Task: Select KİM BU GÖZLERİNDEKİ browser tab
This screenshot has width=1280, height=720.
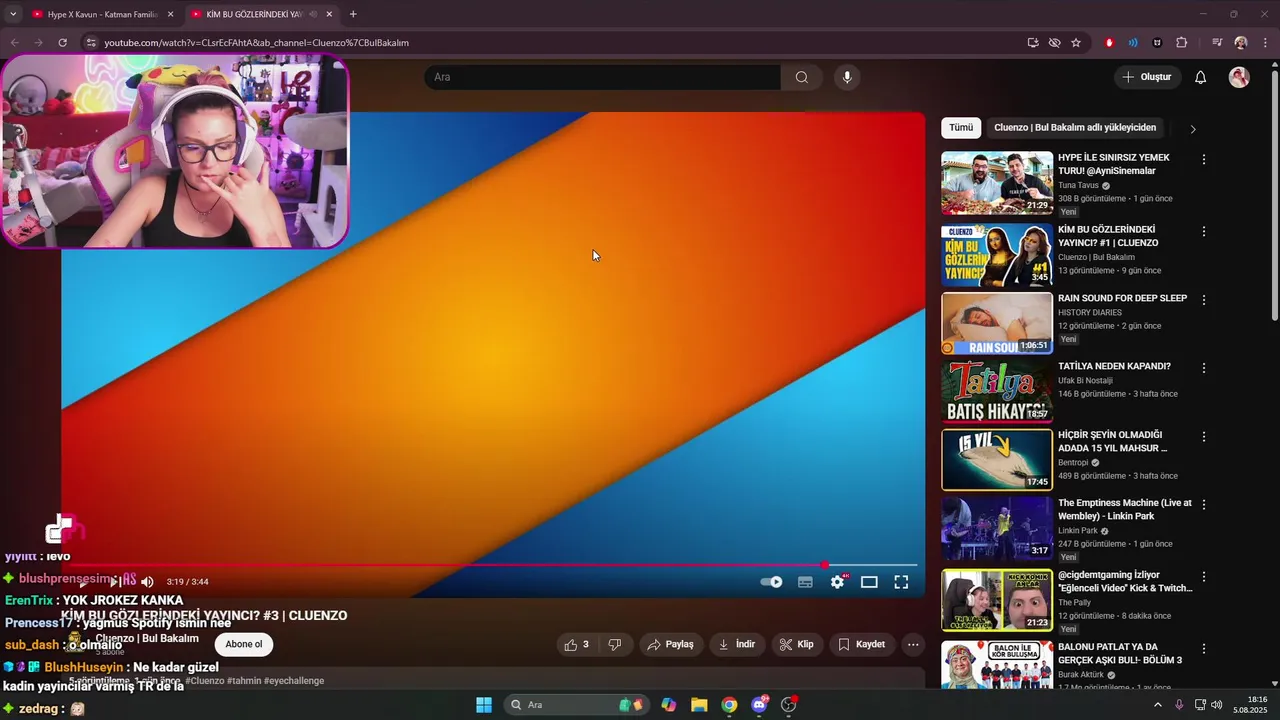Action: 262,14
